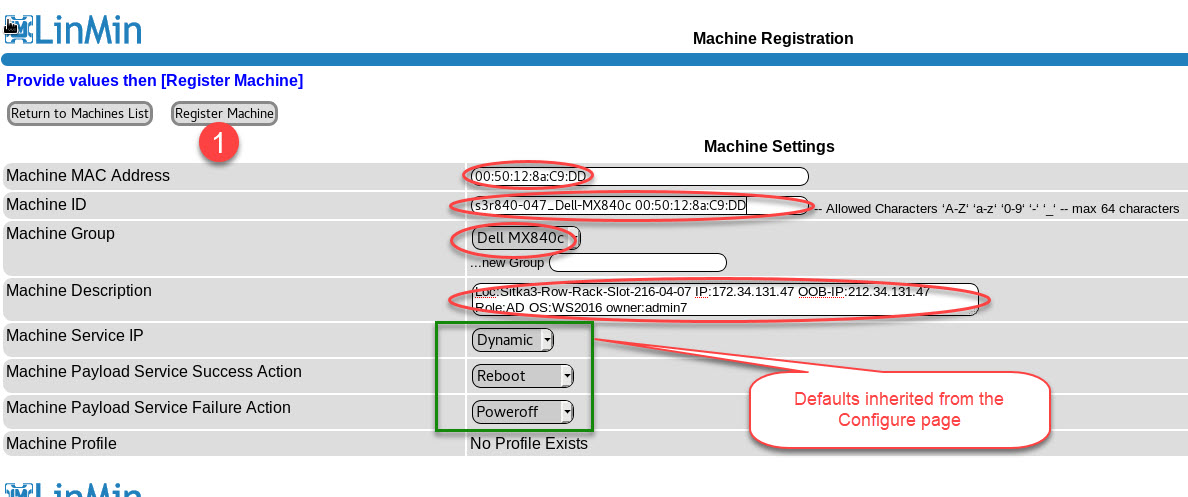Click the No Profile Exists text
Viewport: 1188px width, 497px height.
[x=529, y=443]
